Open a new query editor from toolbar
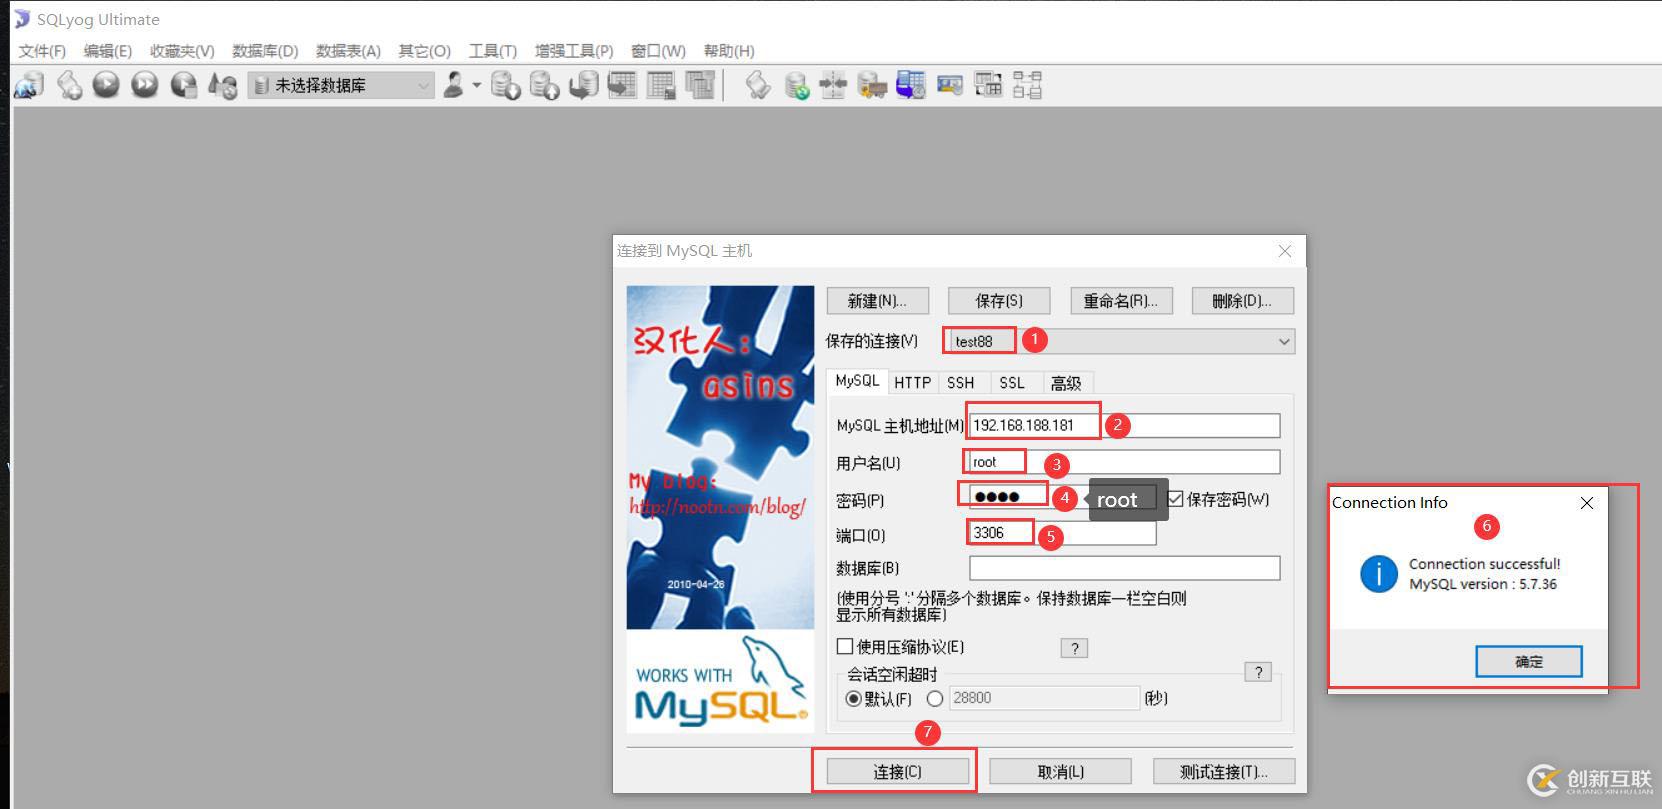The height and width of the screenshot is (809, 1662). (69, 86)
